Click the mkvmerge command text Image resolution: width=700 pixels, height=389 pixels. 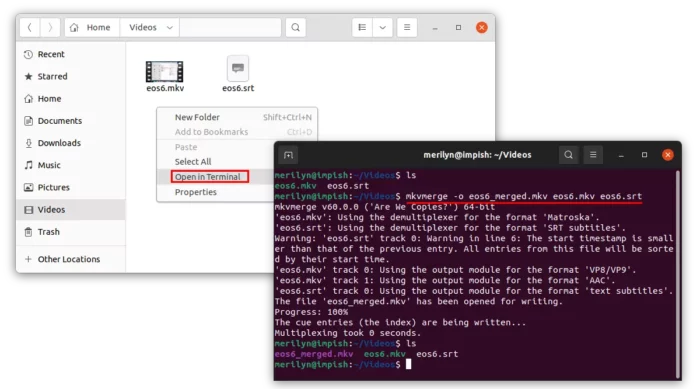point(524,196)
